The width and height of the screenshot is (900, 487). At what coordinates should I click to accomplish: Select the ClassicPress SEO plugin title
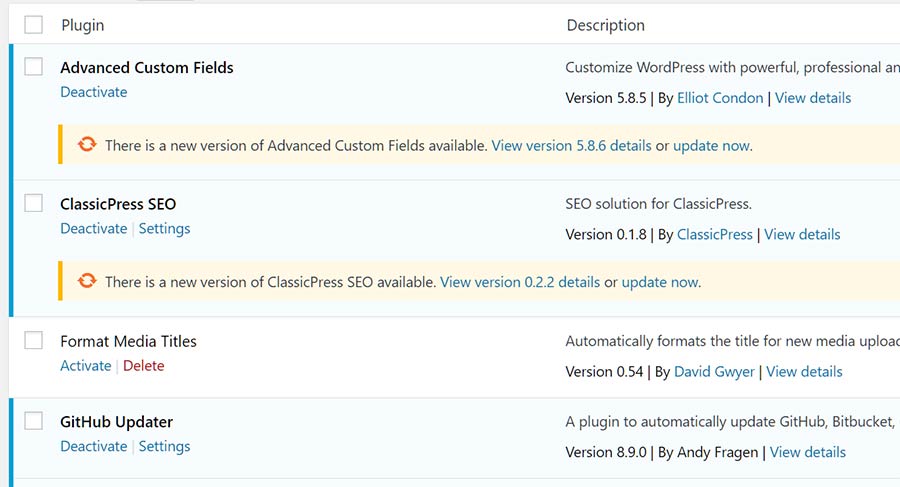pos(118,204)
